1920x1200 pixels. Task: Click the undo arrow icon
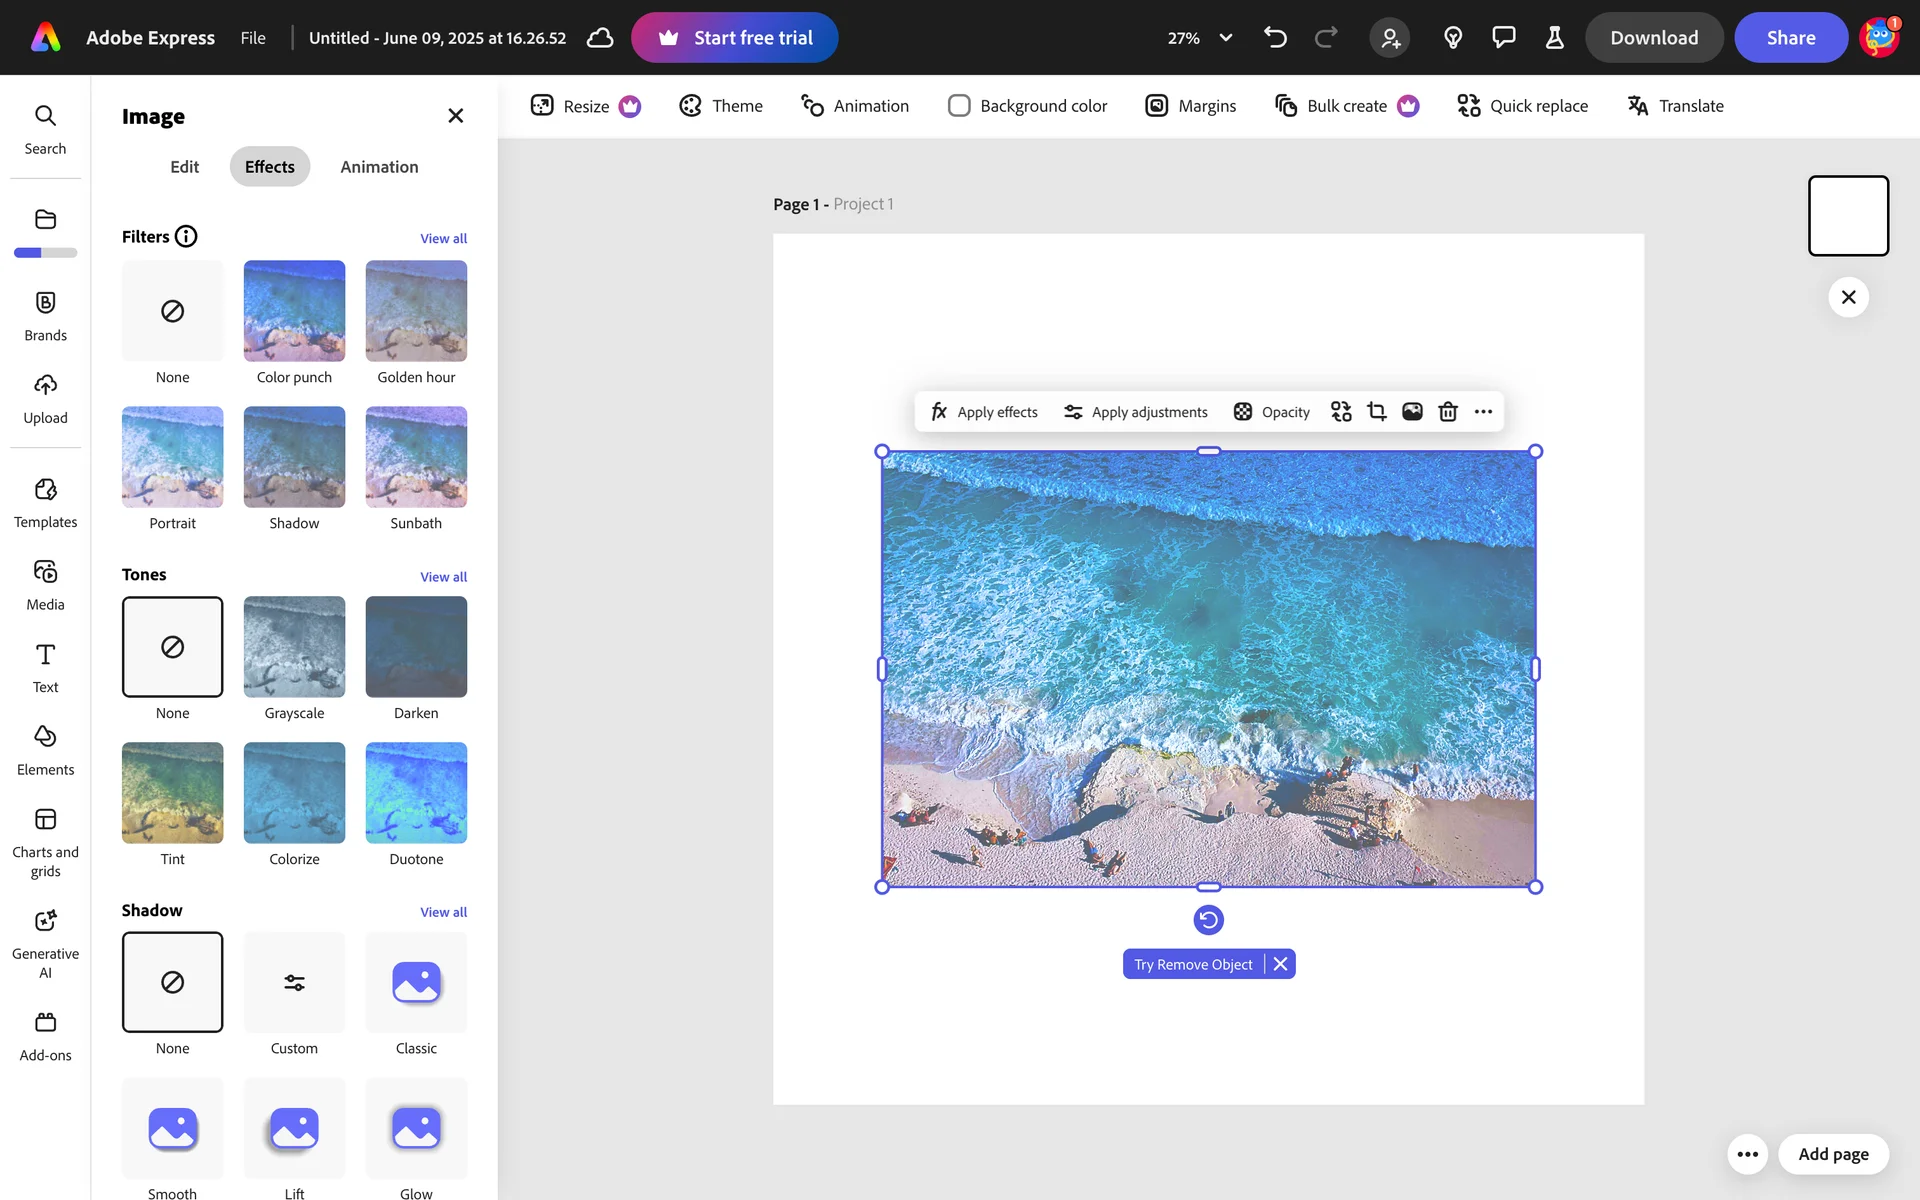1275,38
